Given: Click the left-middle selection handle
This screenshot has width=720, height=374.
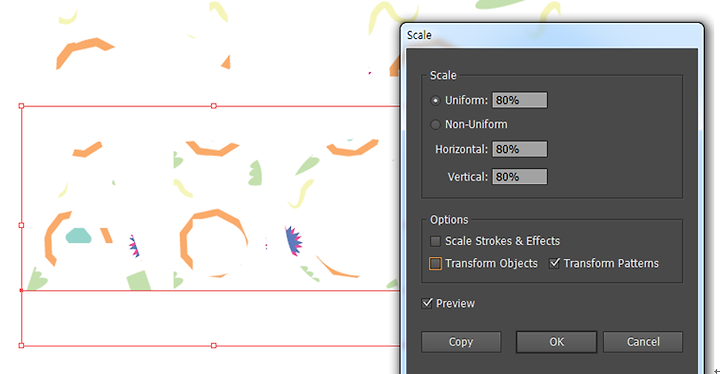Looking at the screenshot, I should (21, 226).
